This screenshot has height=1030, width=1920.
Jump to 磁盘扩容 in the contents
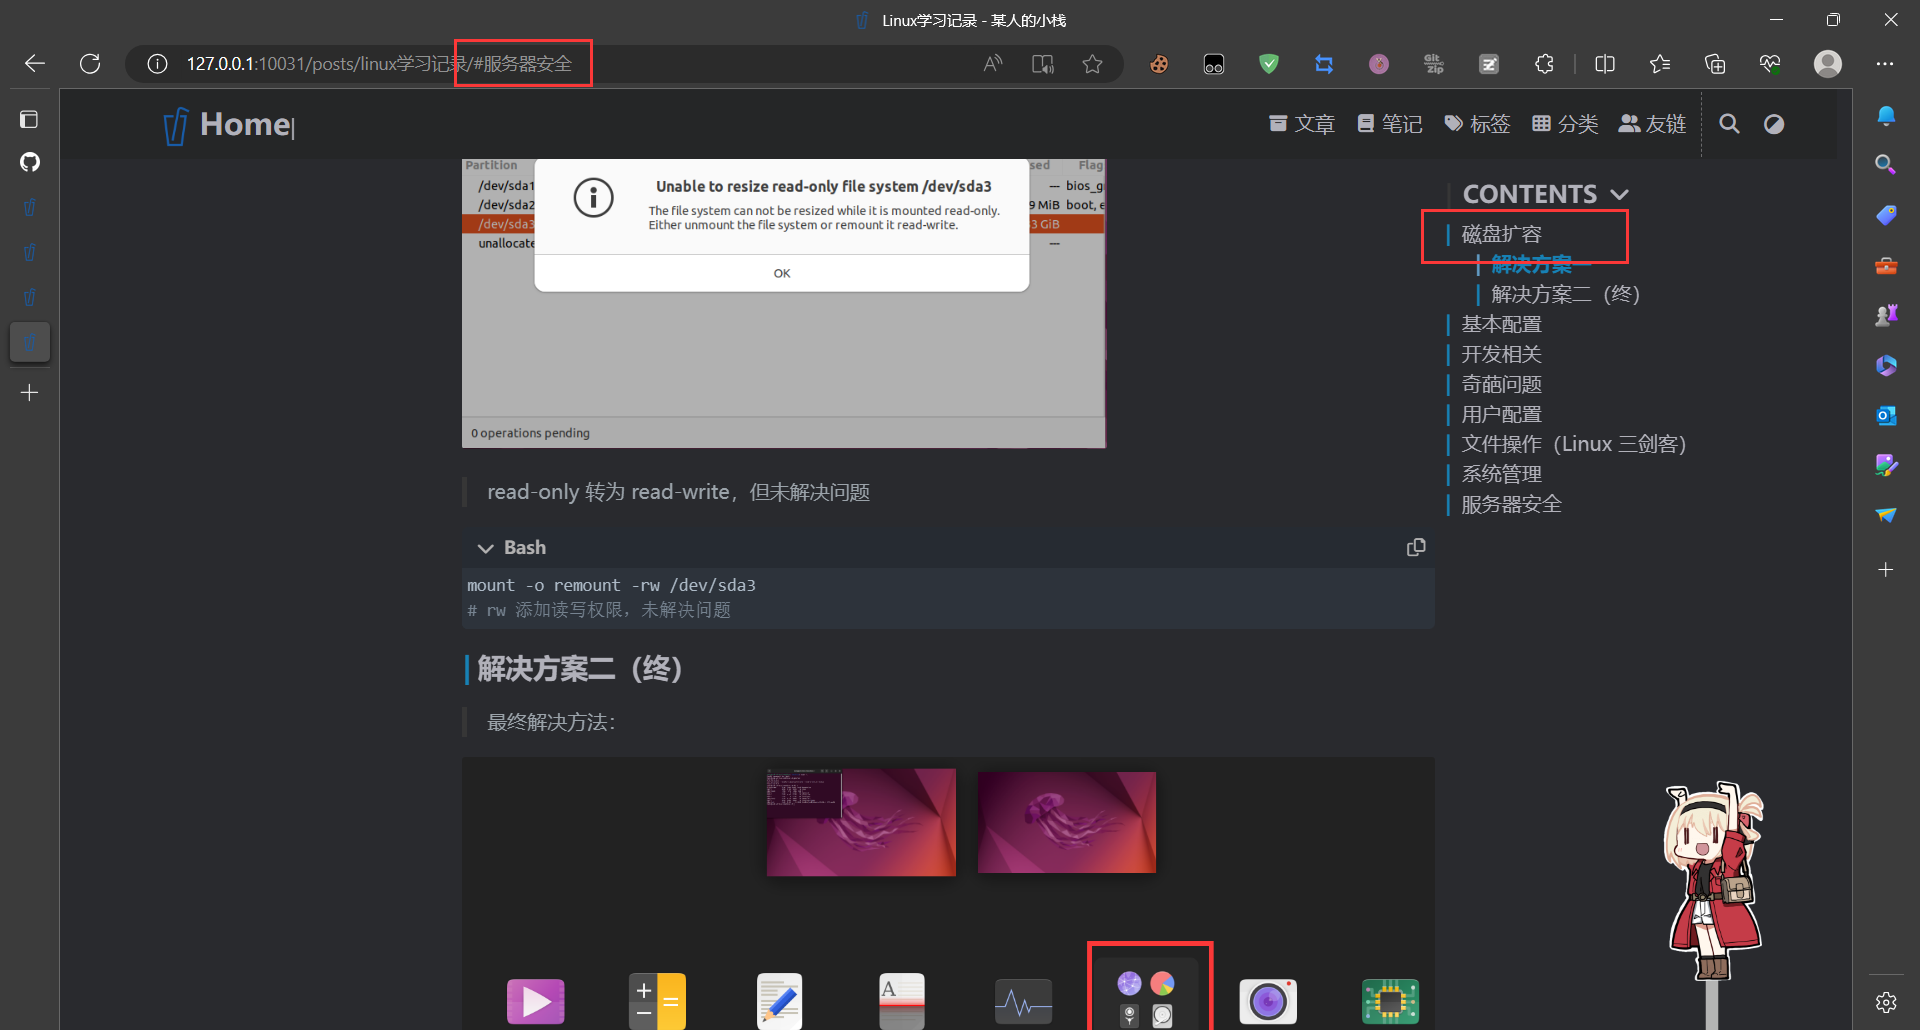point(1500,234)
